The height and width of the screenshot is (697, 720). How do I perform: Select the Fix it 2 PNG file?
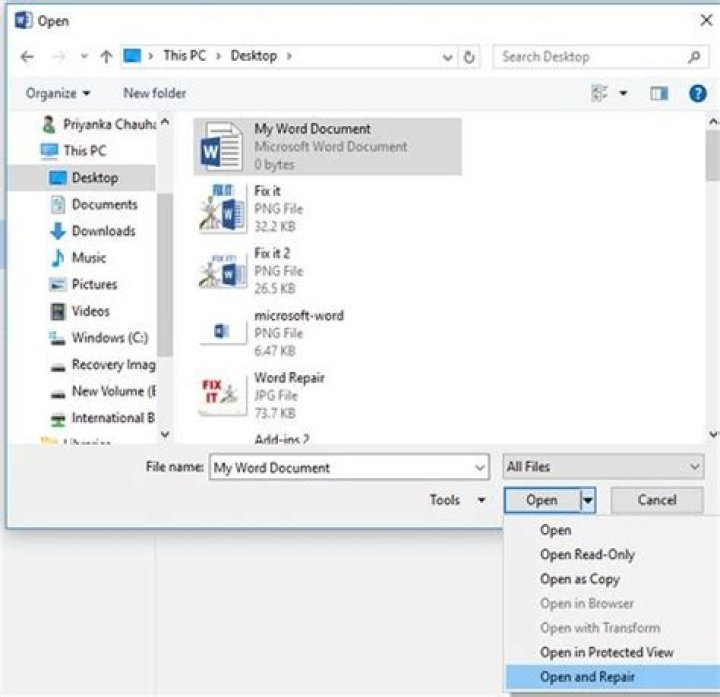(x=252, y=271)
